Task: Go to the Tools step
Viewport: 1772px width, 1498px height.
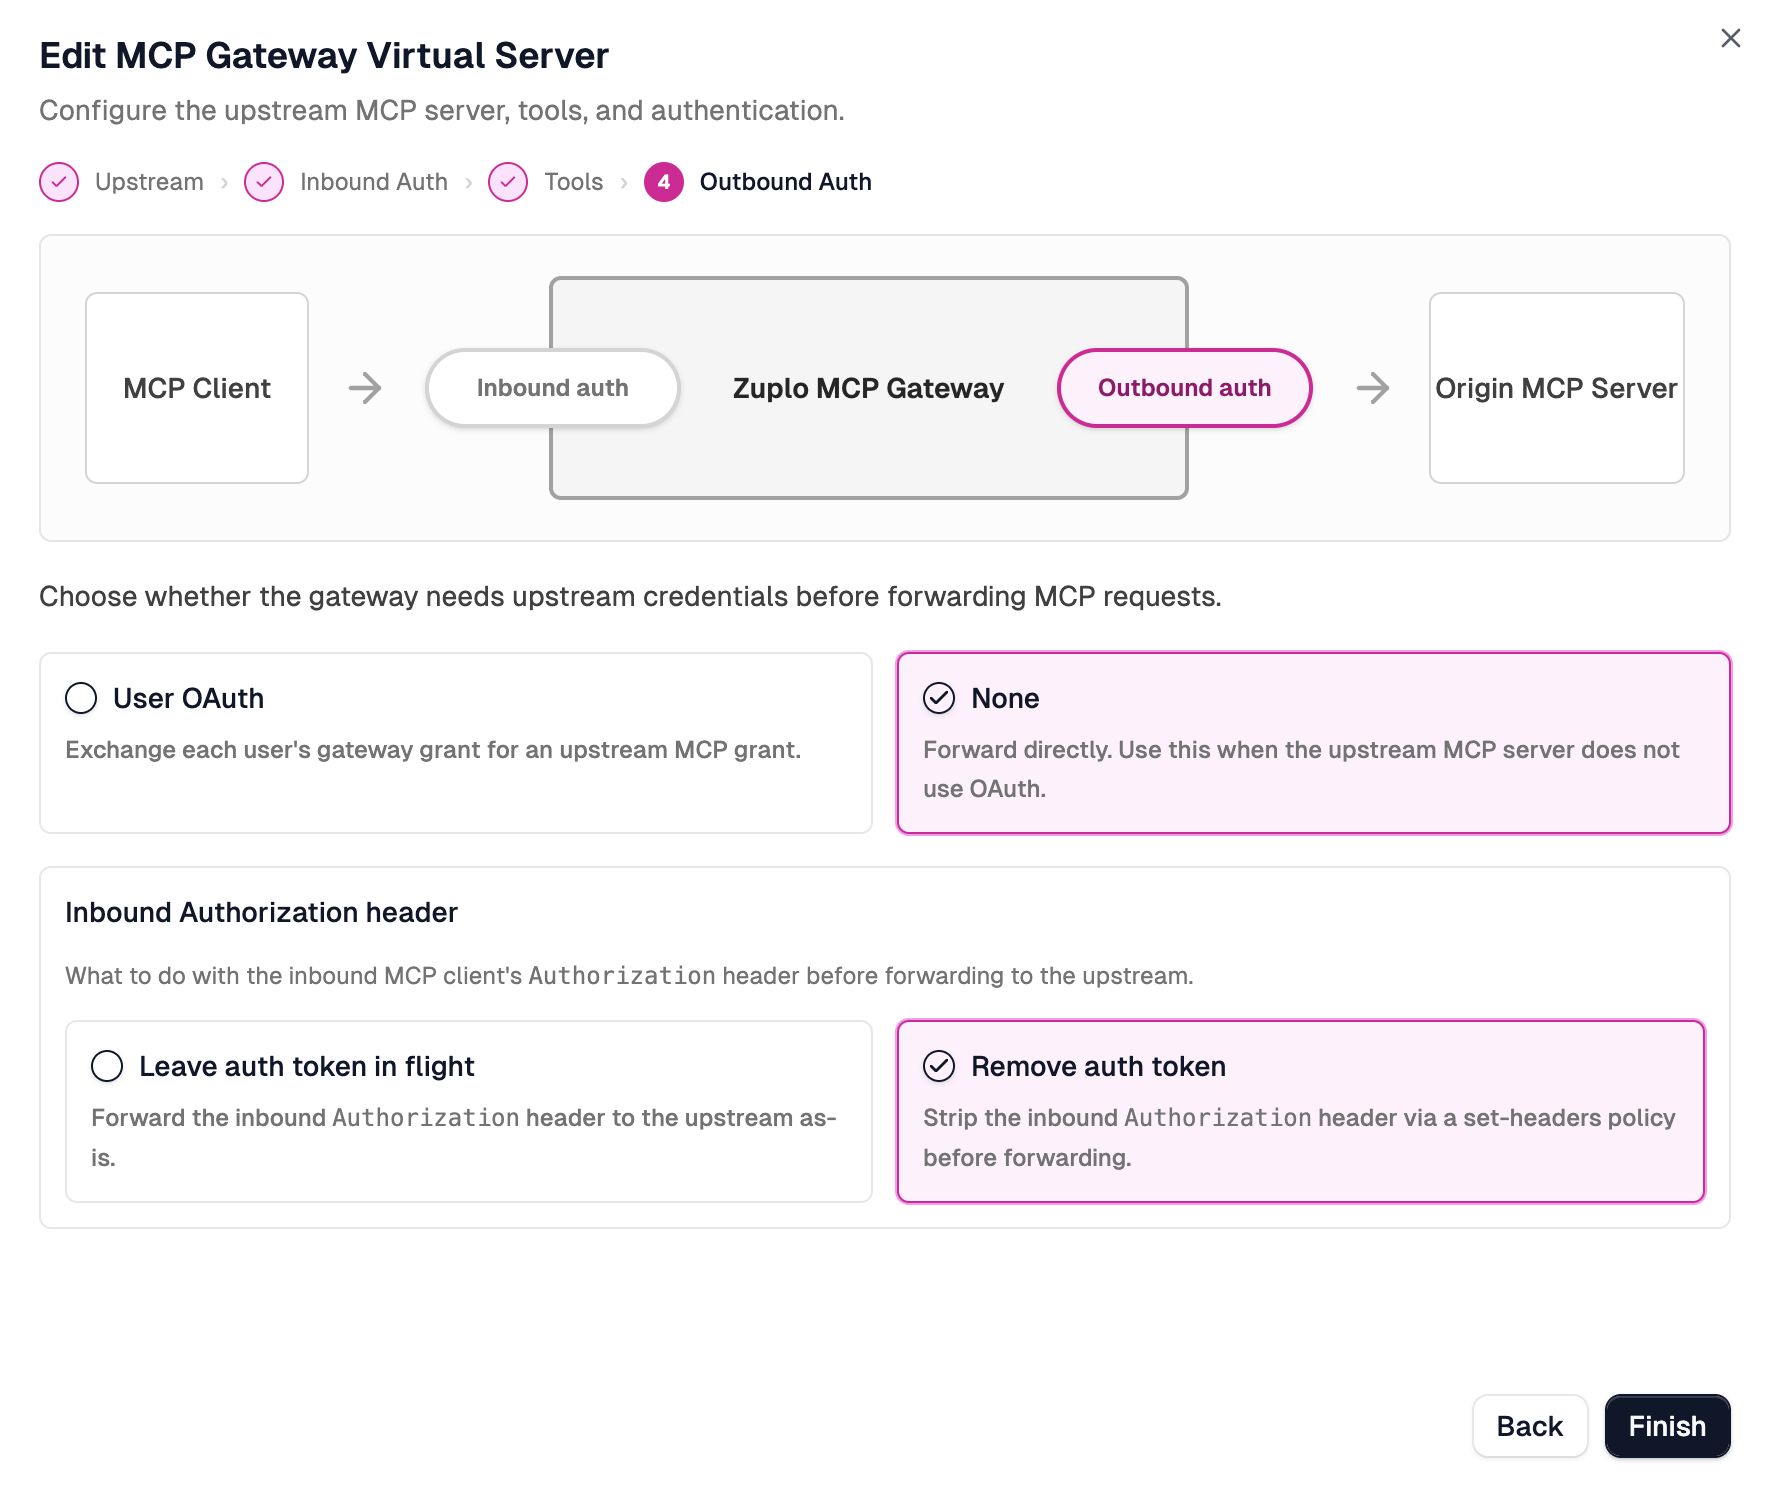Action: coord(574,182)
